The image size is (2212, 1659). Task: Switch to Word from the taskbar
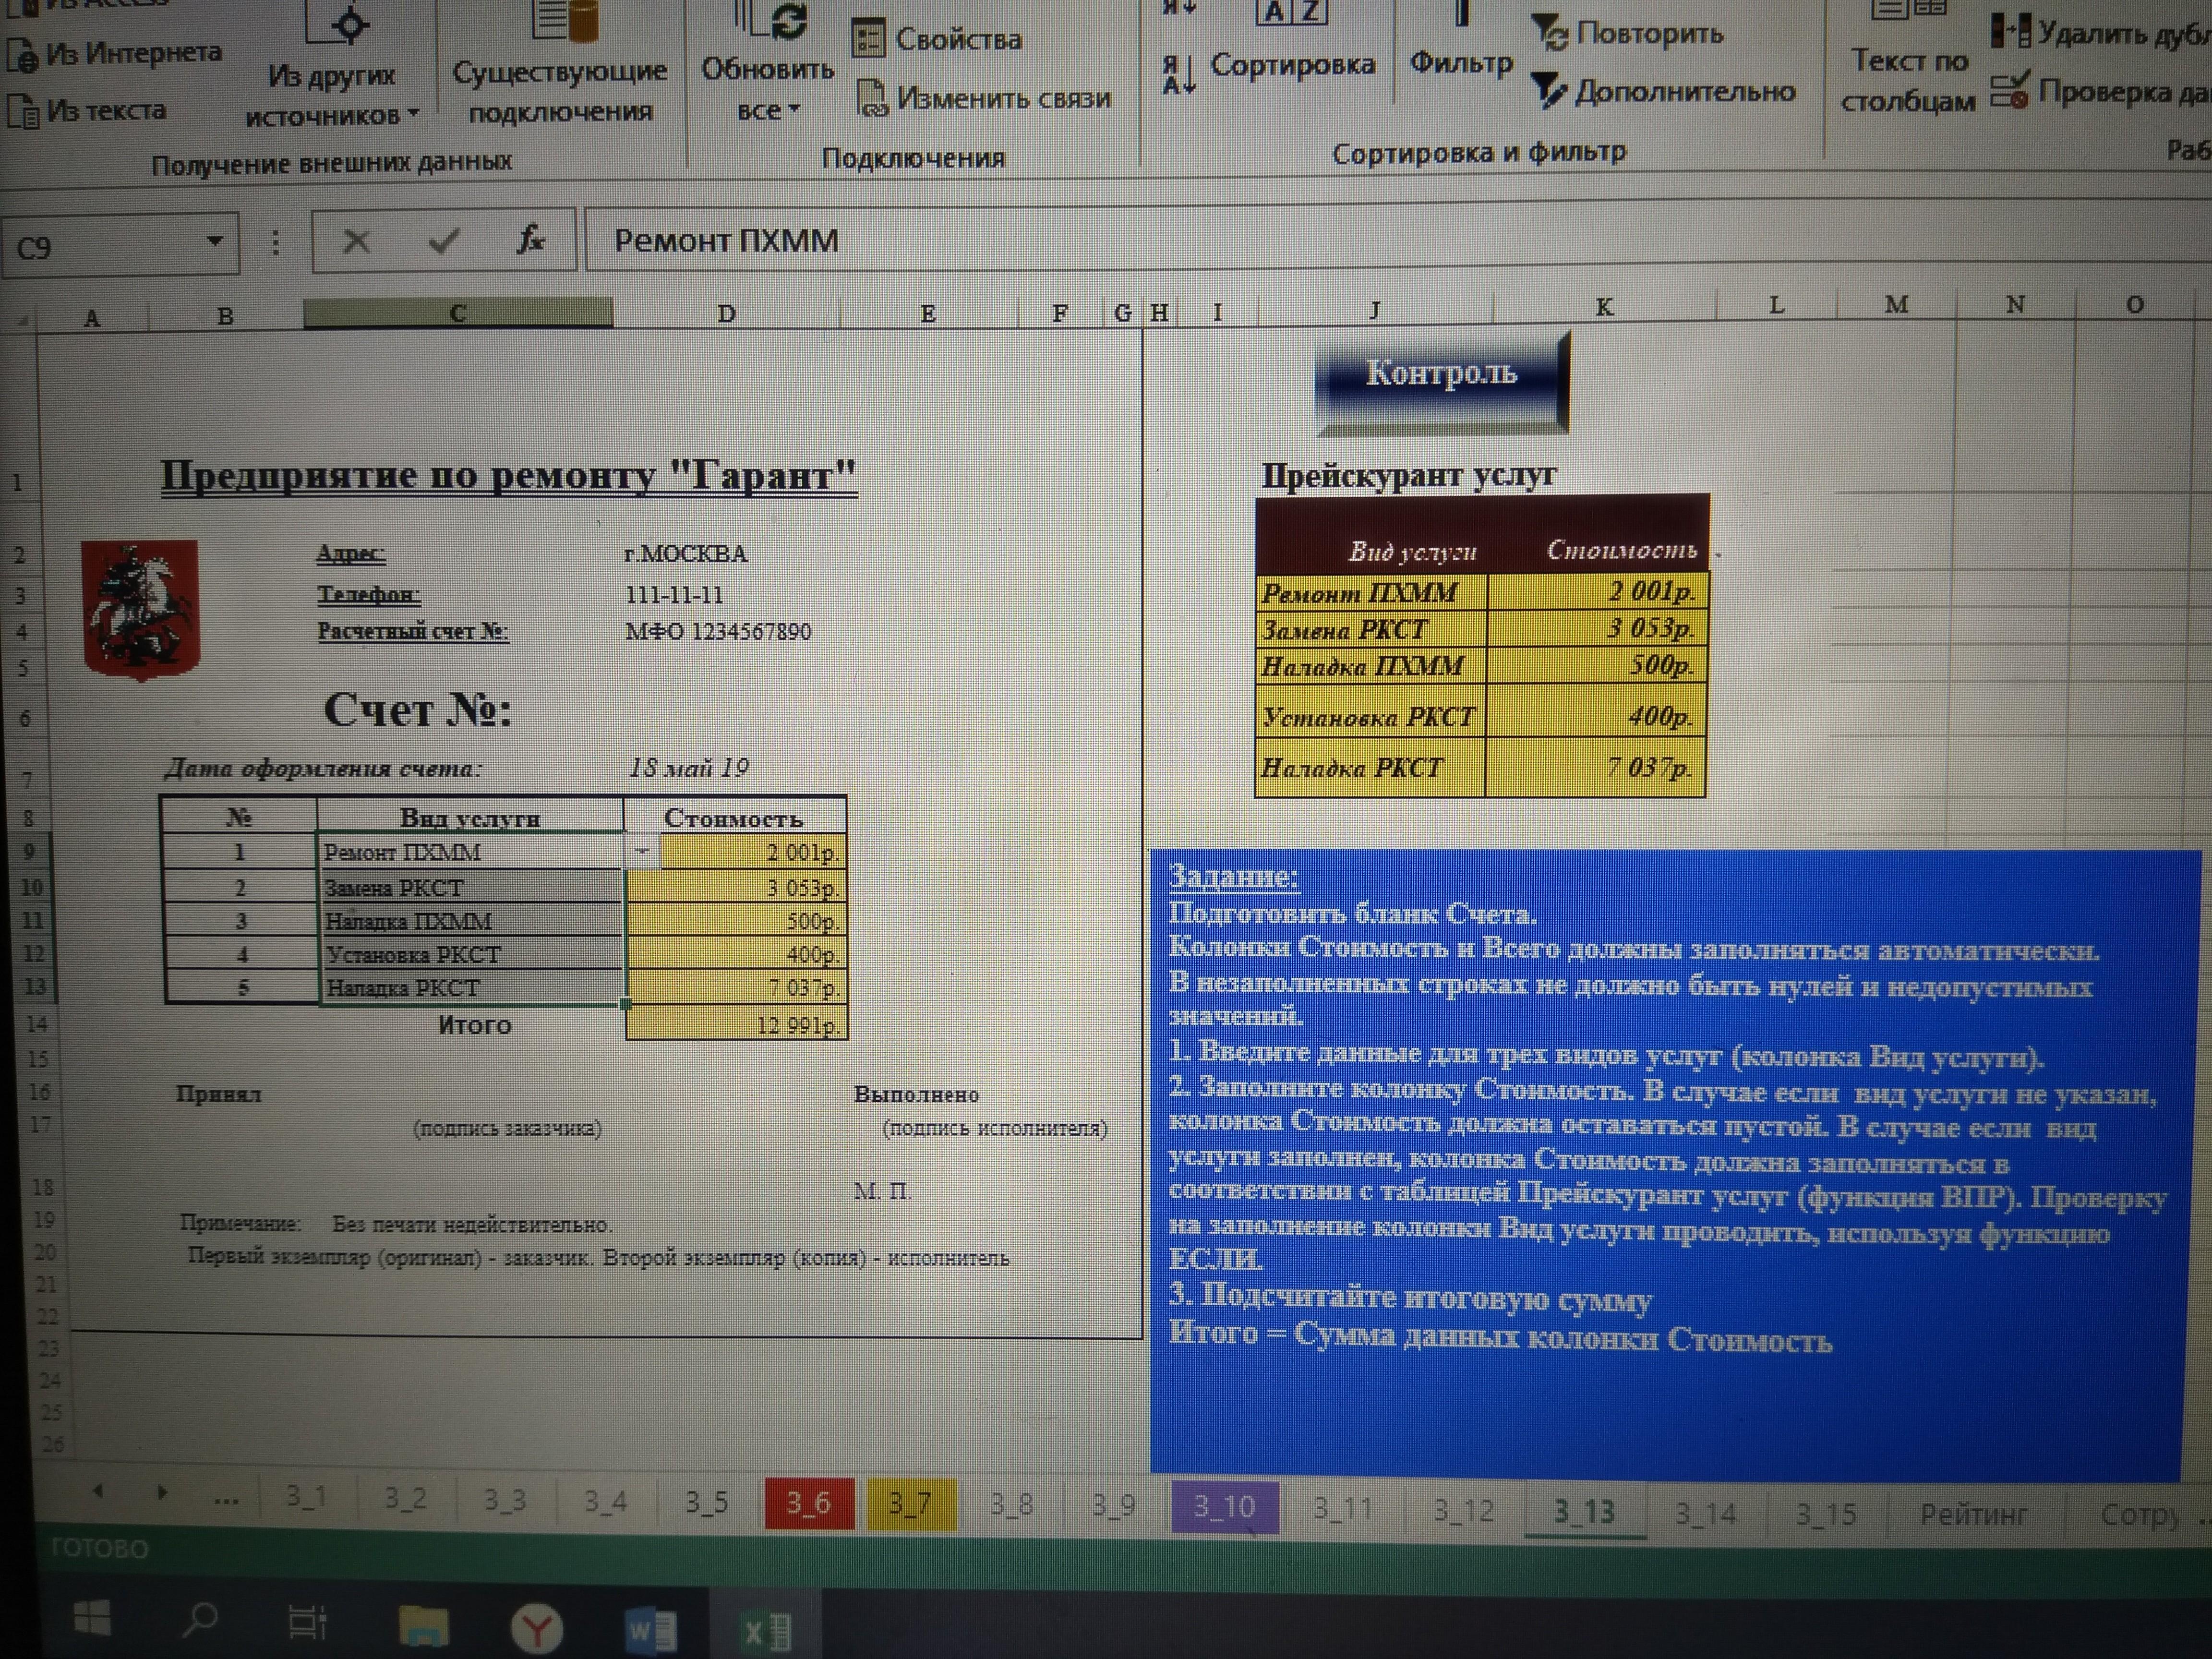650,1631
